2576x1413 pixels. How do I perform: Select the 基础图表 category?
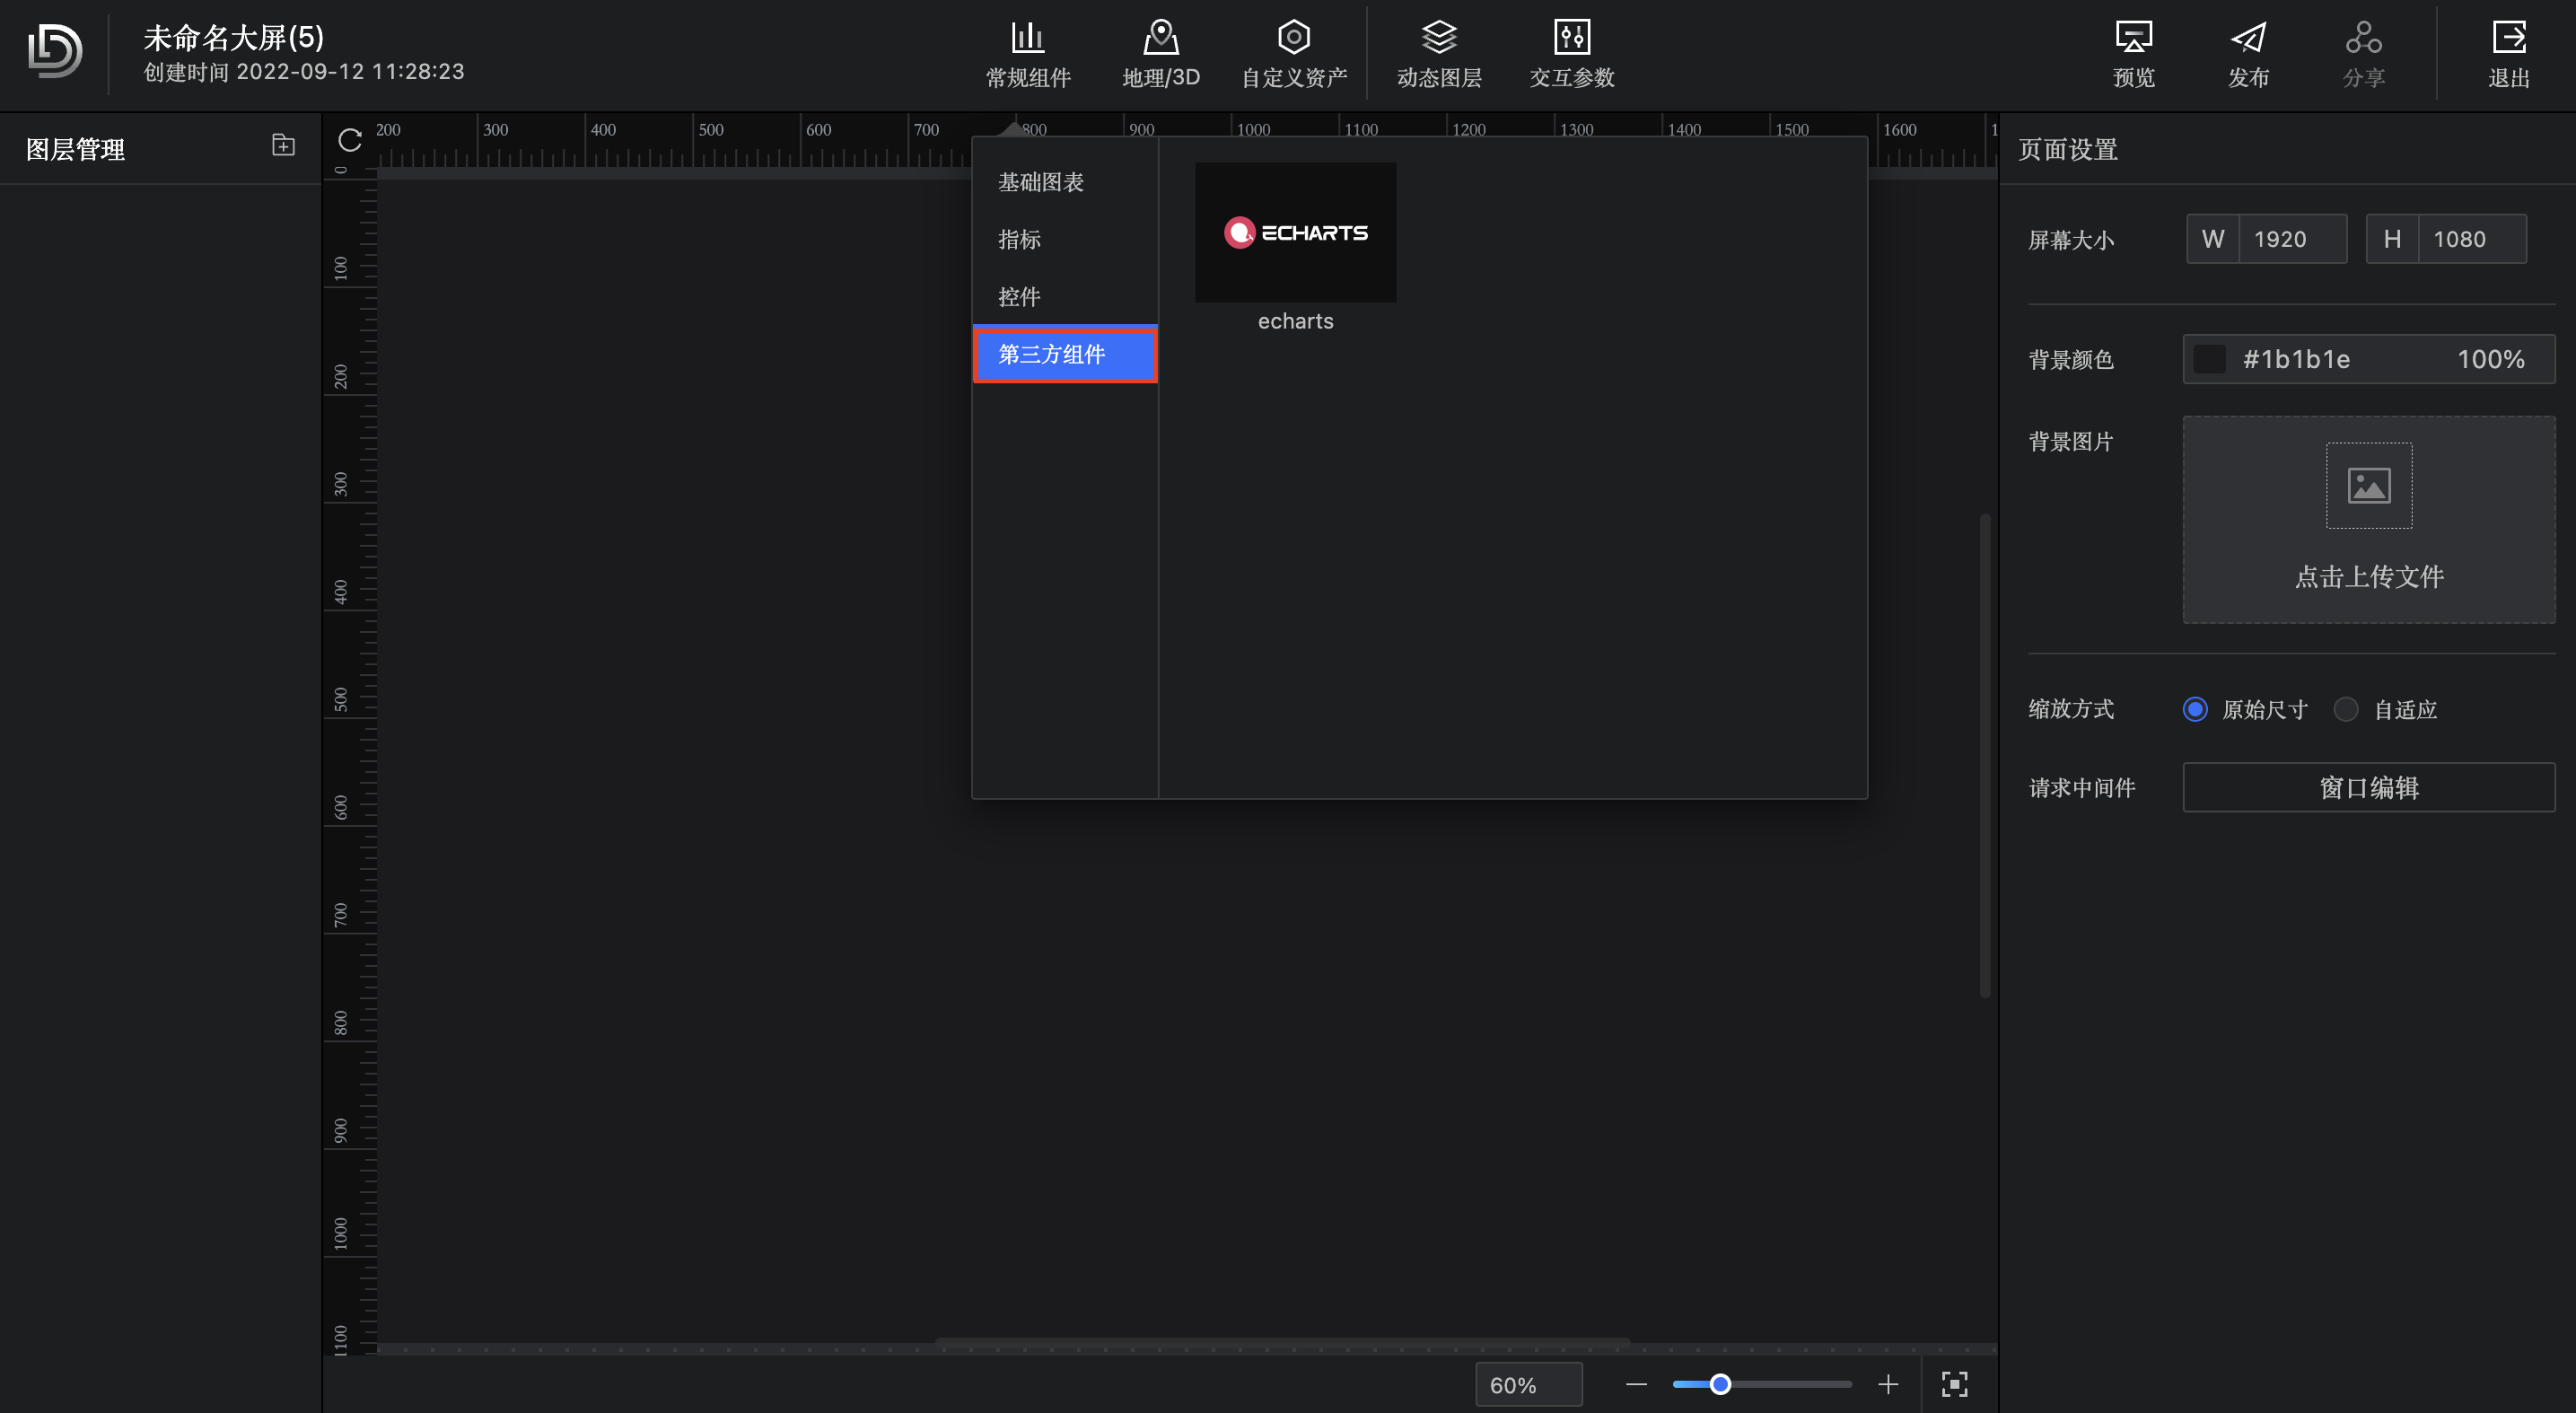coord(1040,182)
